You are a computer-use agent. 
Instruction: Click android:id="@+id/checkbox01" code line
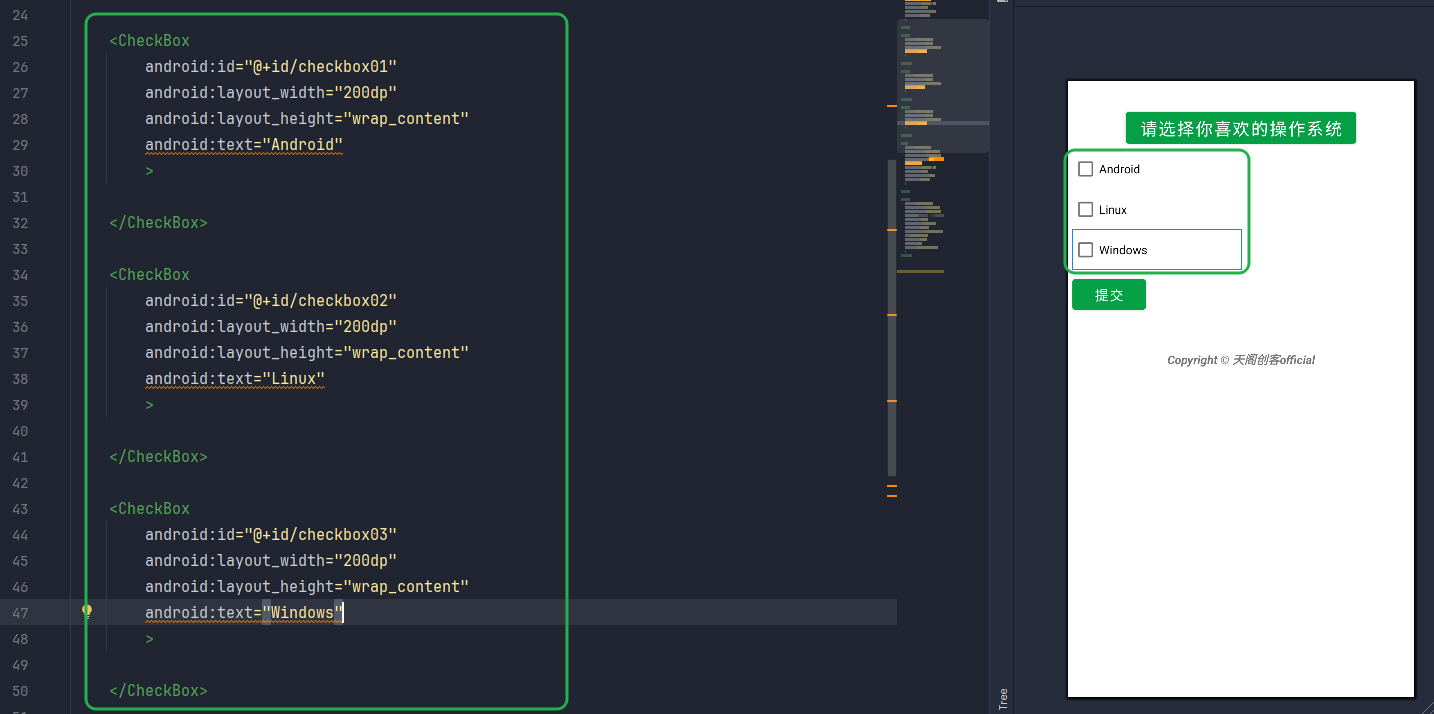pyautogui.click(x=271, y=67)
